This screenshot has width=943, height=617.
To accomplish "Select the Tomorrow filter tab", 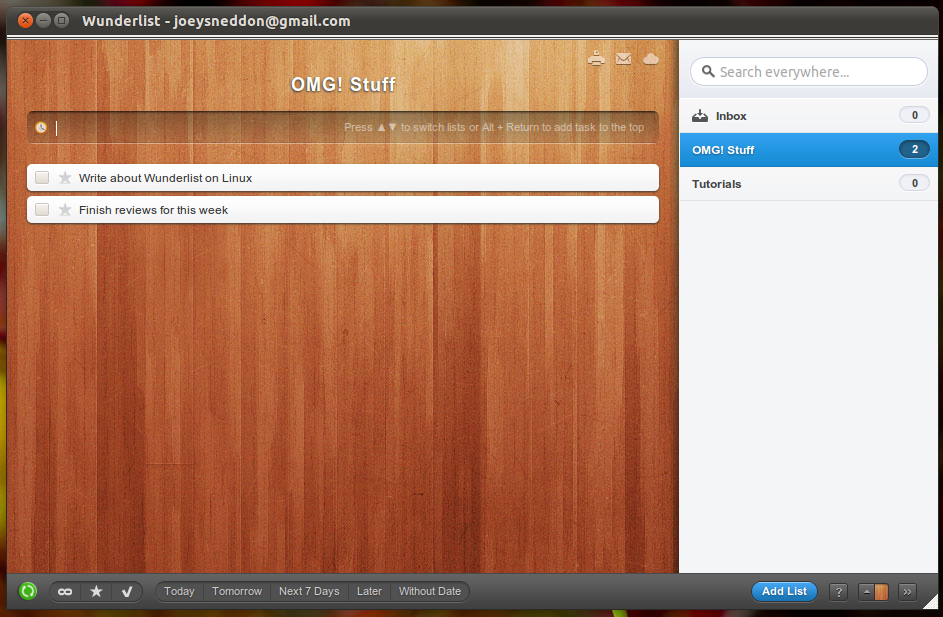I will (x=237, y=591).
